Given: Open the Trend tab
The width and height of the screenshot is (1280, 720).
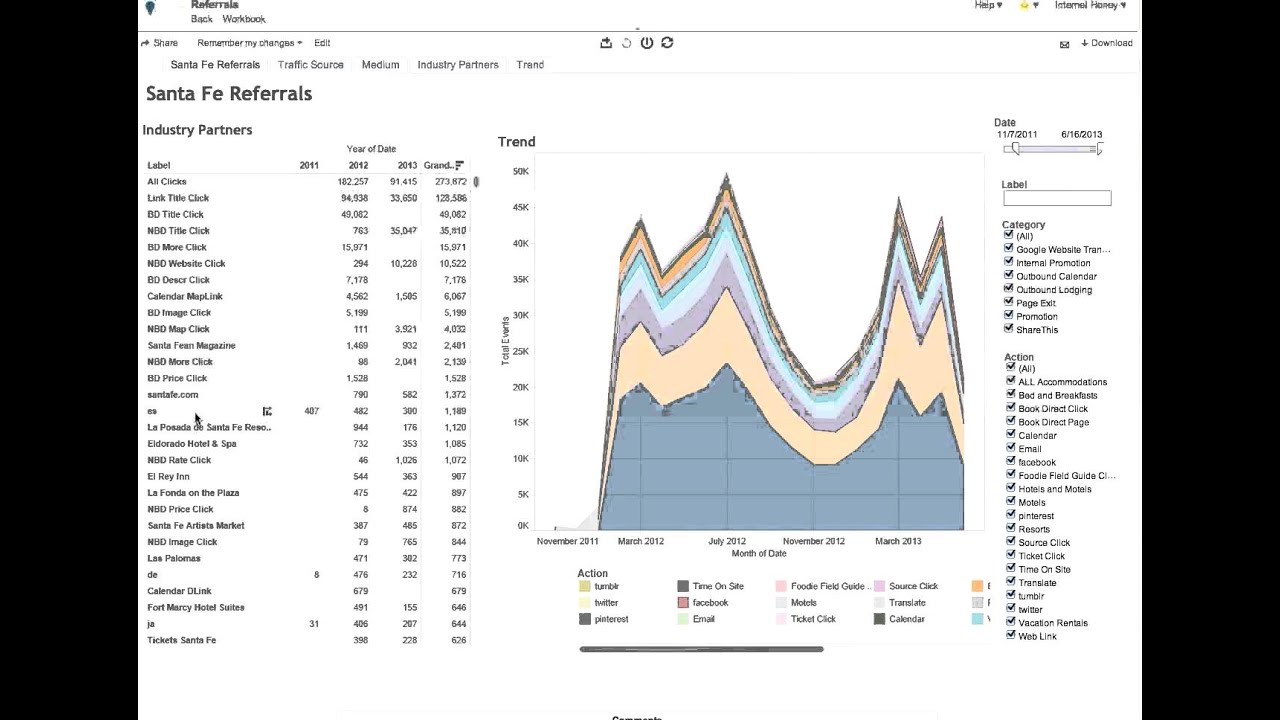Looking at the screenshot, I should (530, 65).
